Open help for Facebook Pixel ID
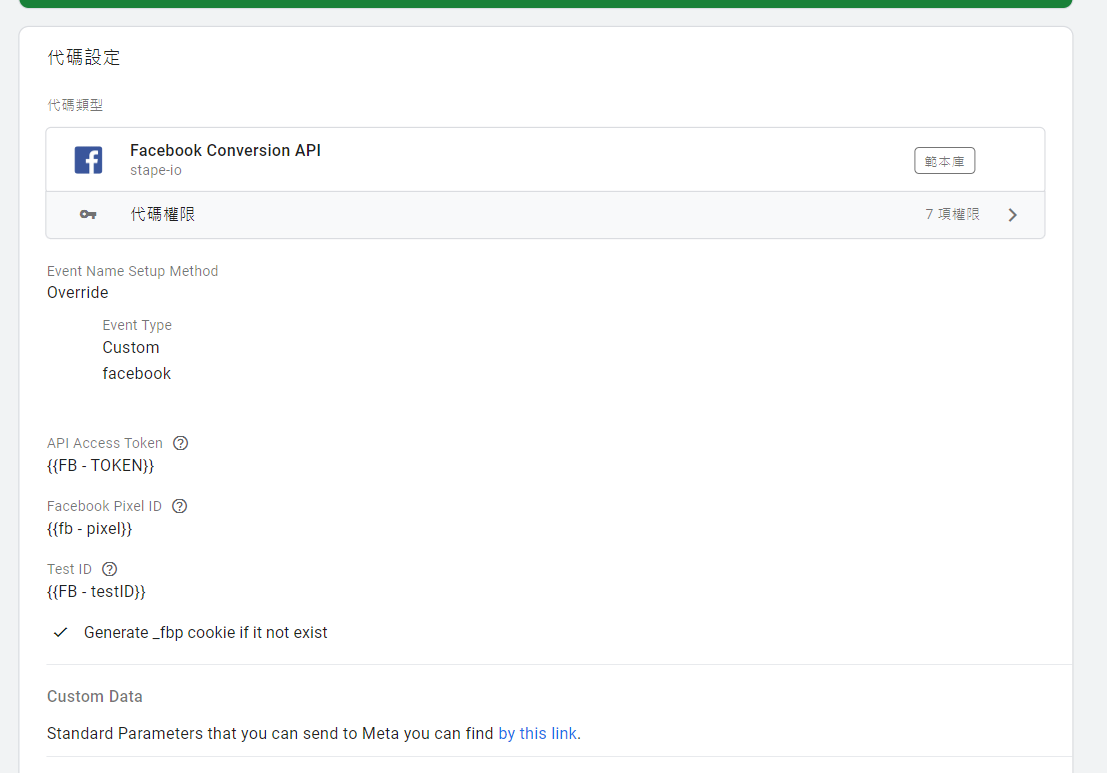 (180, 506)
